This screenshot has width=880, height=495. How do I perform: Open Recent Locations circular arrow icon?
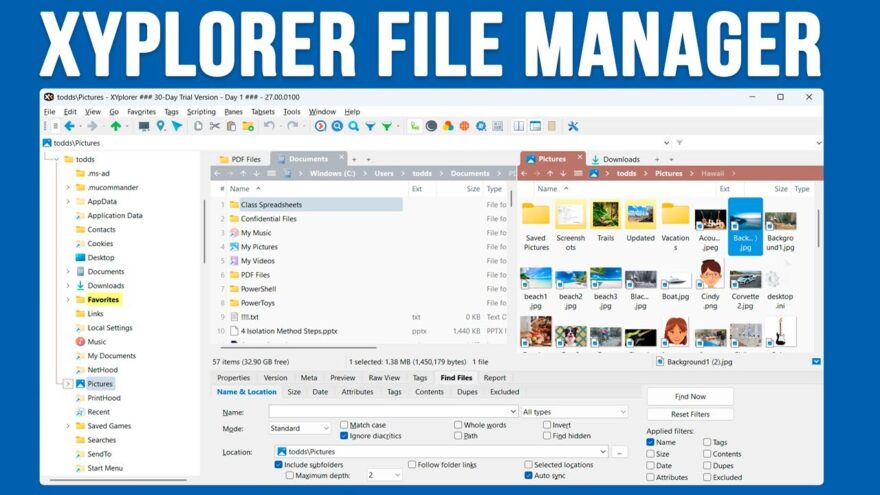(320, 126)
